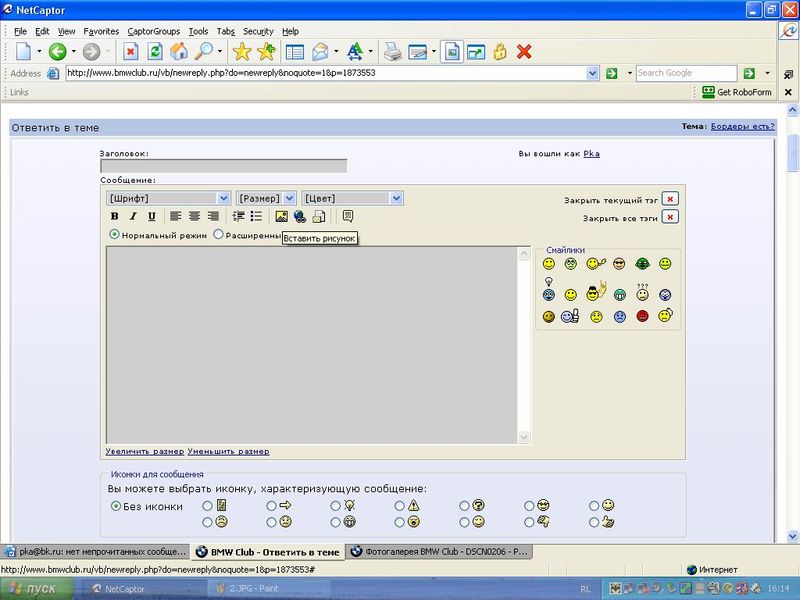Stop loading the page
800x600 pixels.
tap(131, 52)
